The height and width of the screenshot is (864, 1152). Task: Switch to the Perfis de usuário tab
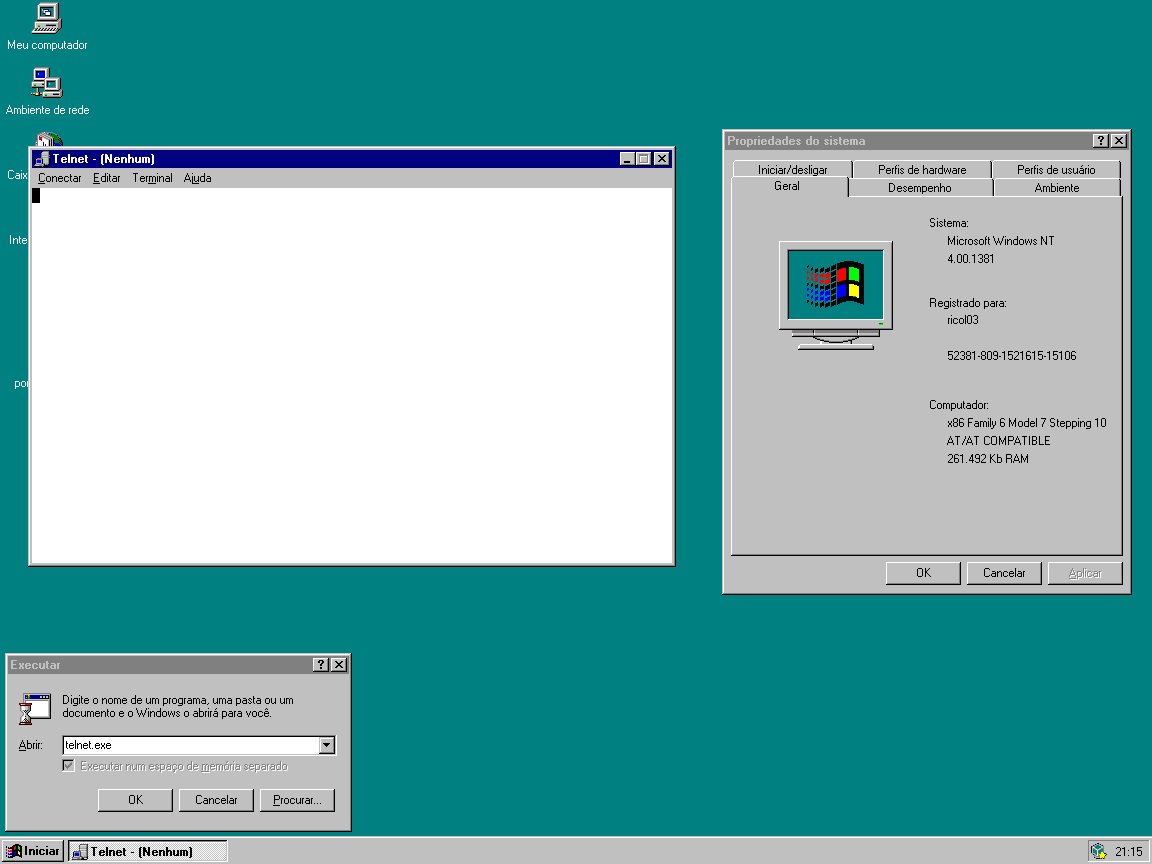click(x=1056, y=170)
